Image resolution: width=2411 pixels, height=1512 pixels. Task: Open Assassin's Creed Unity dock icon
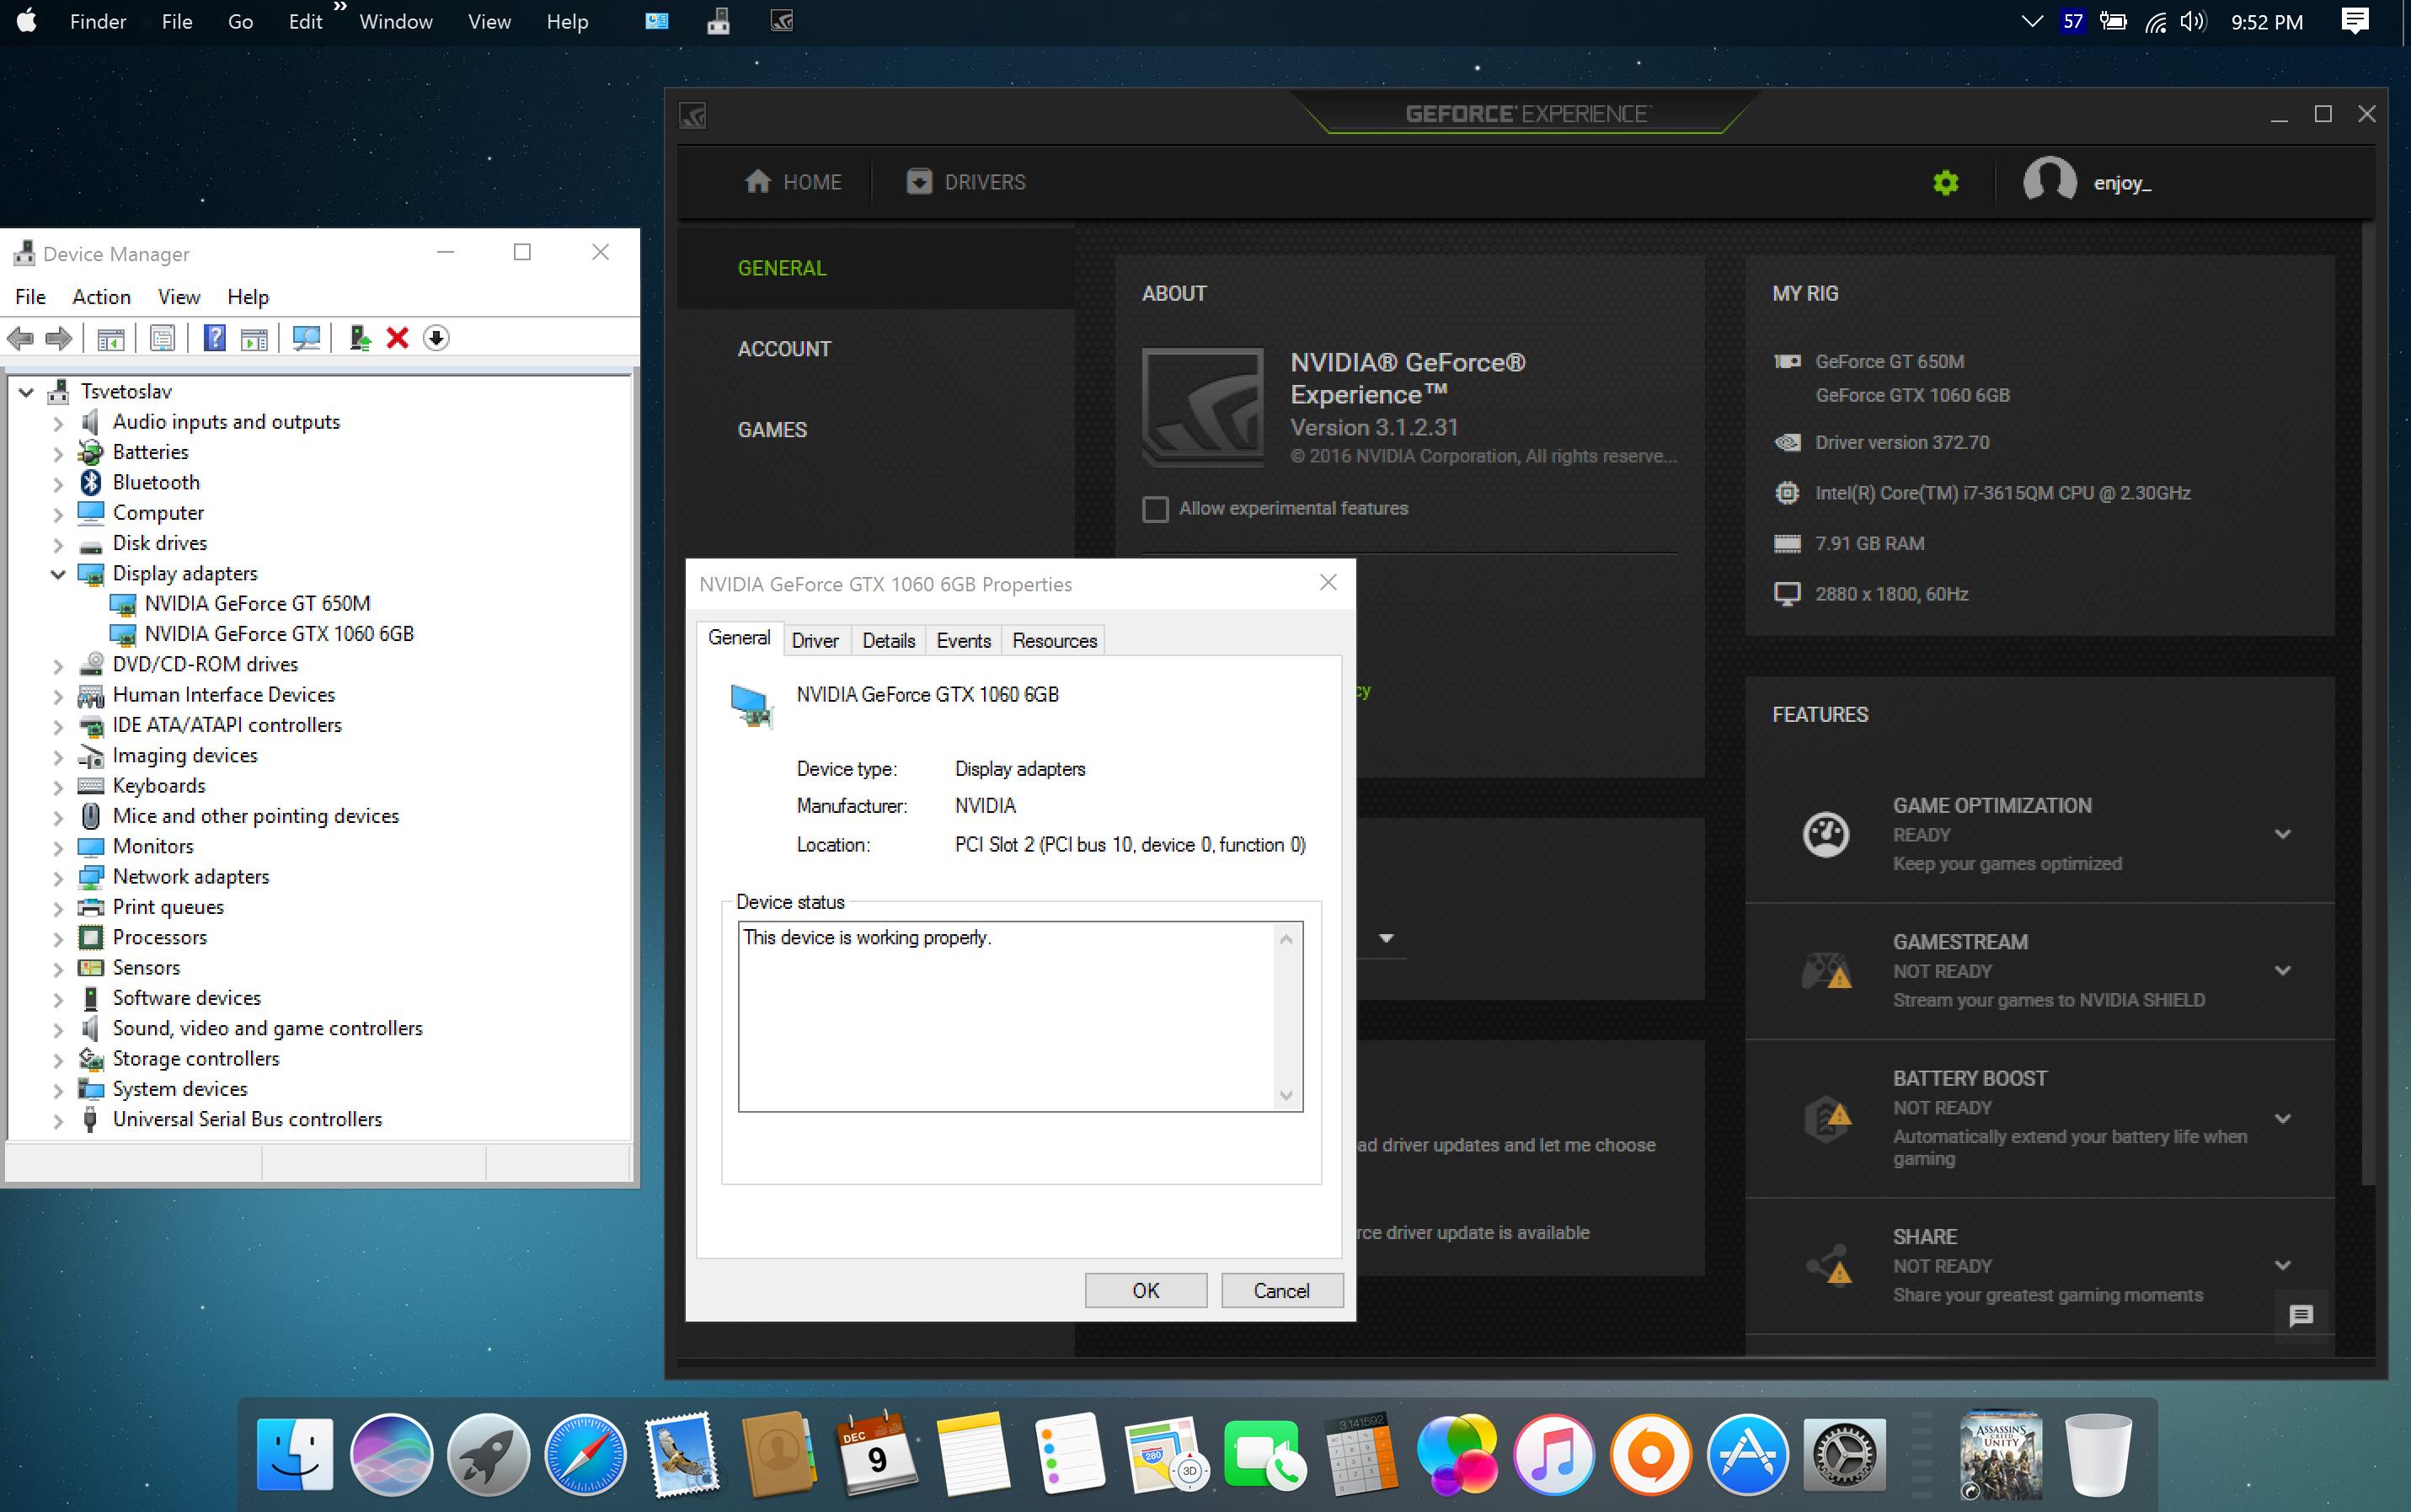(2001, 1455)
